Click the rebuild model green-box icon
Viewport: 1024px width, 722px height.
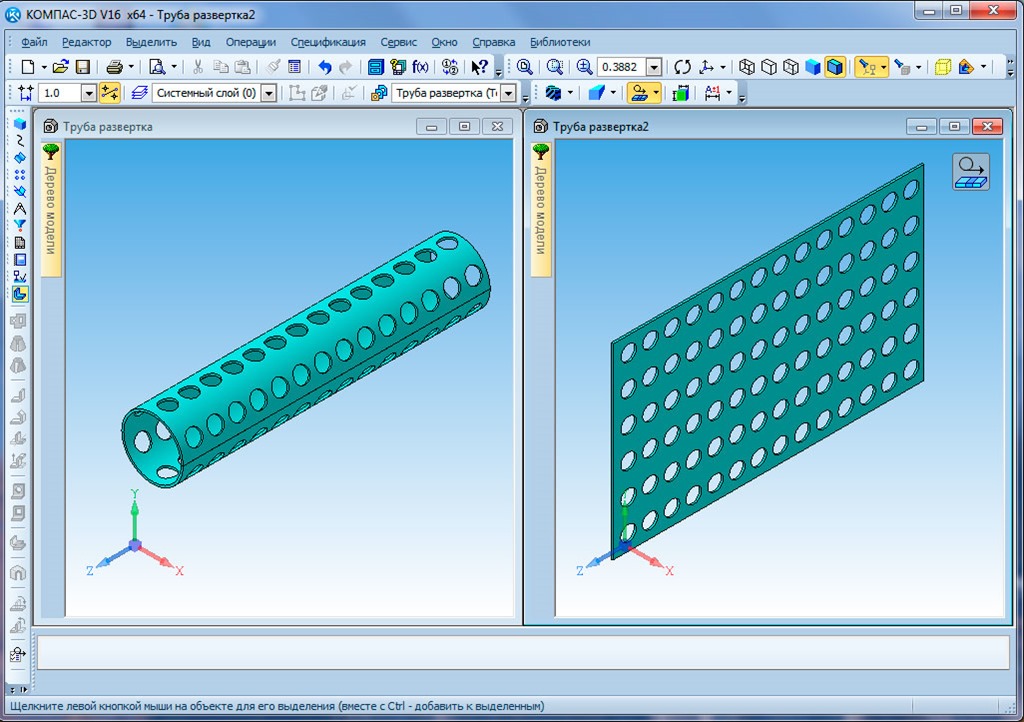(680, 93)
